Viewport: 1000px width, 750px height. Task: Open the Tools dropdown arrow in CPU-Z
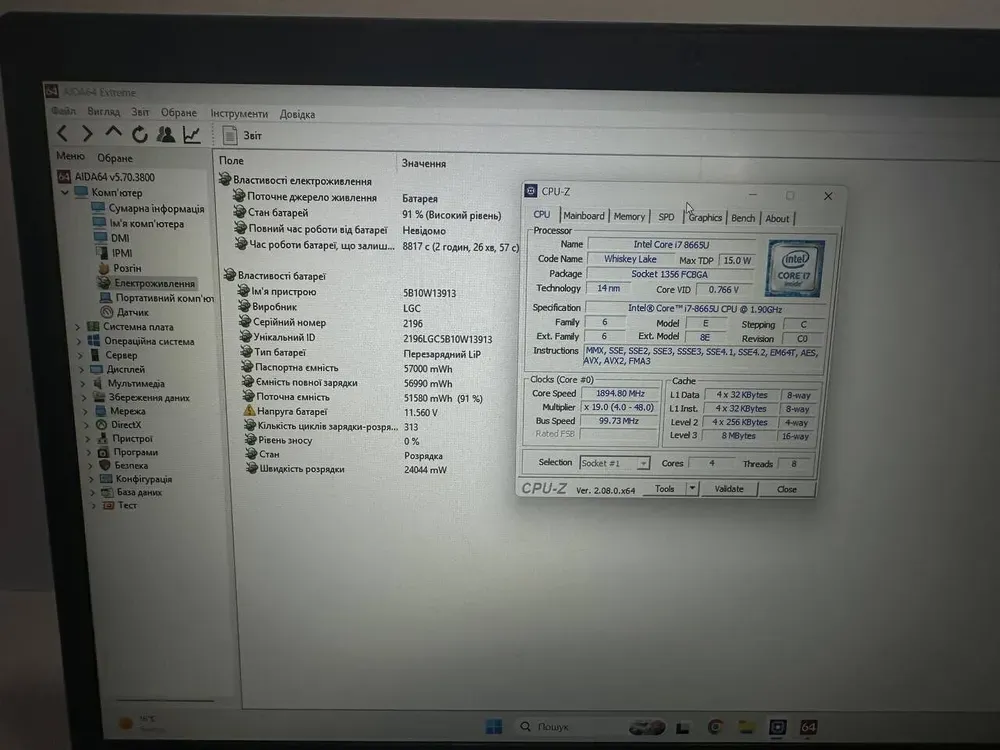(691, 489)
